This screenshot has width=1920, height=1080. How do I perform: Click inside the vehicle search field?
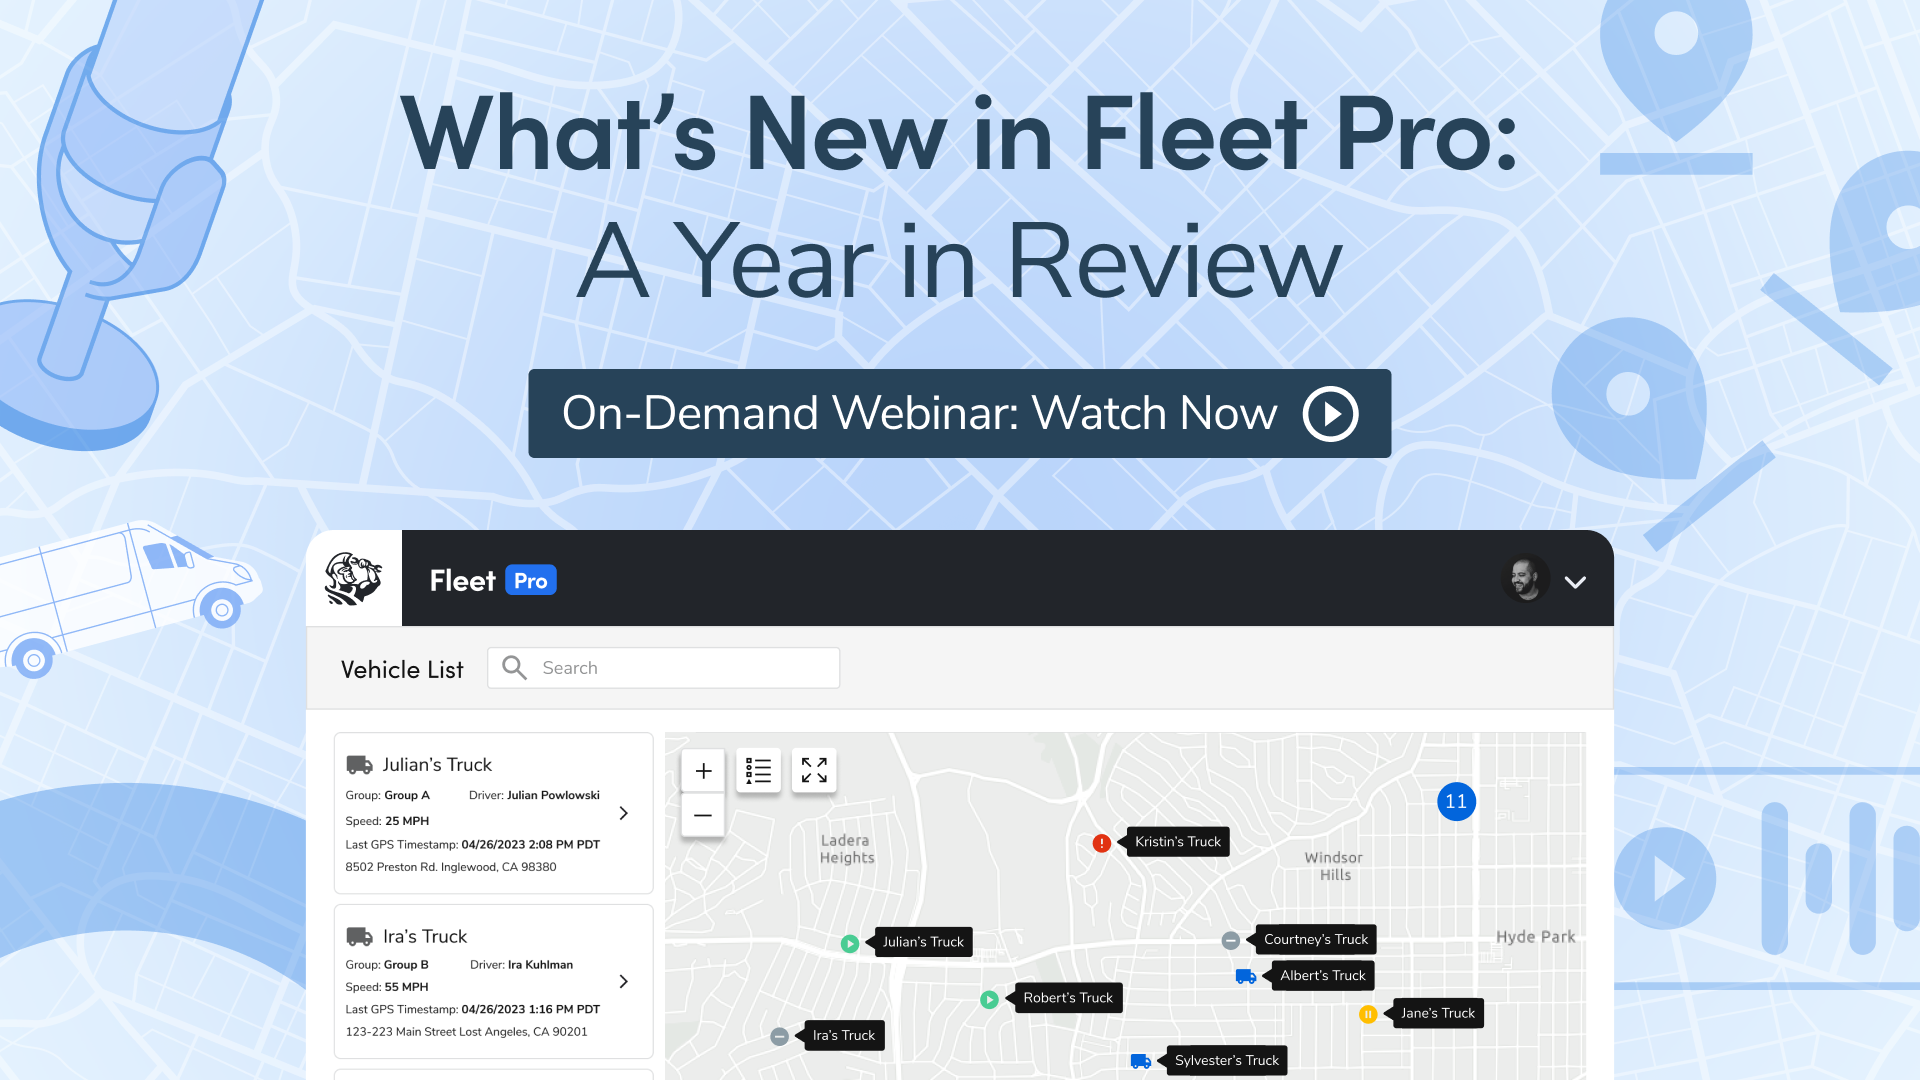680,667
